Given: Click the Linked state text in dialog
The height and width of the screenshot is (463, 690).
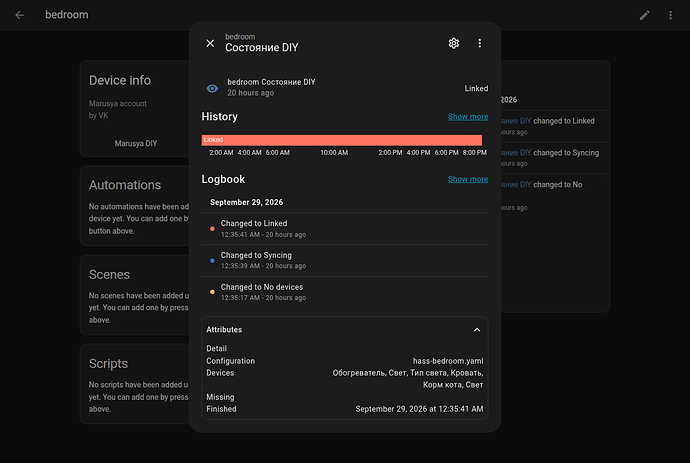Looking at the screenshot, I should [476, 88].
